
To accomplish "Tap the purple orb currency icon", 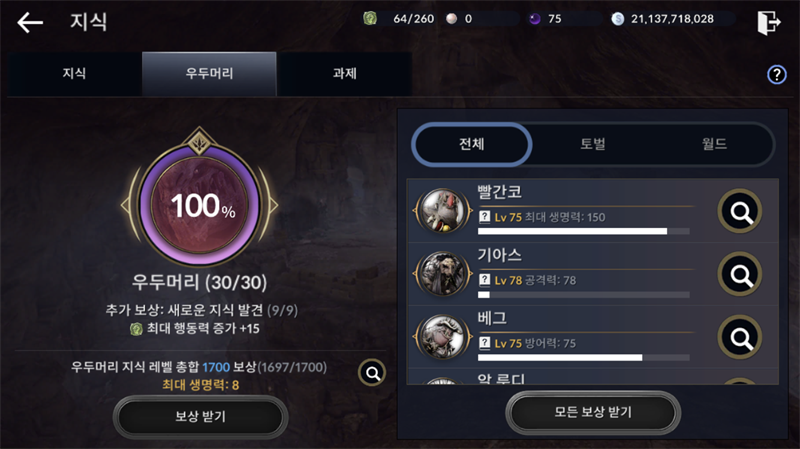I will click(535, 19).
